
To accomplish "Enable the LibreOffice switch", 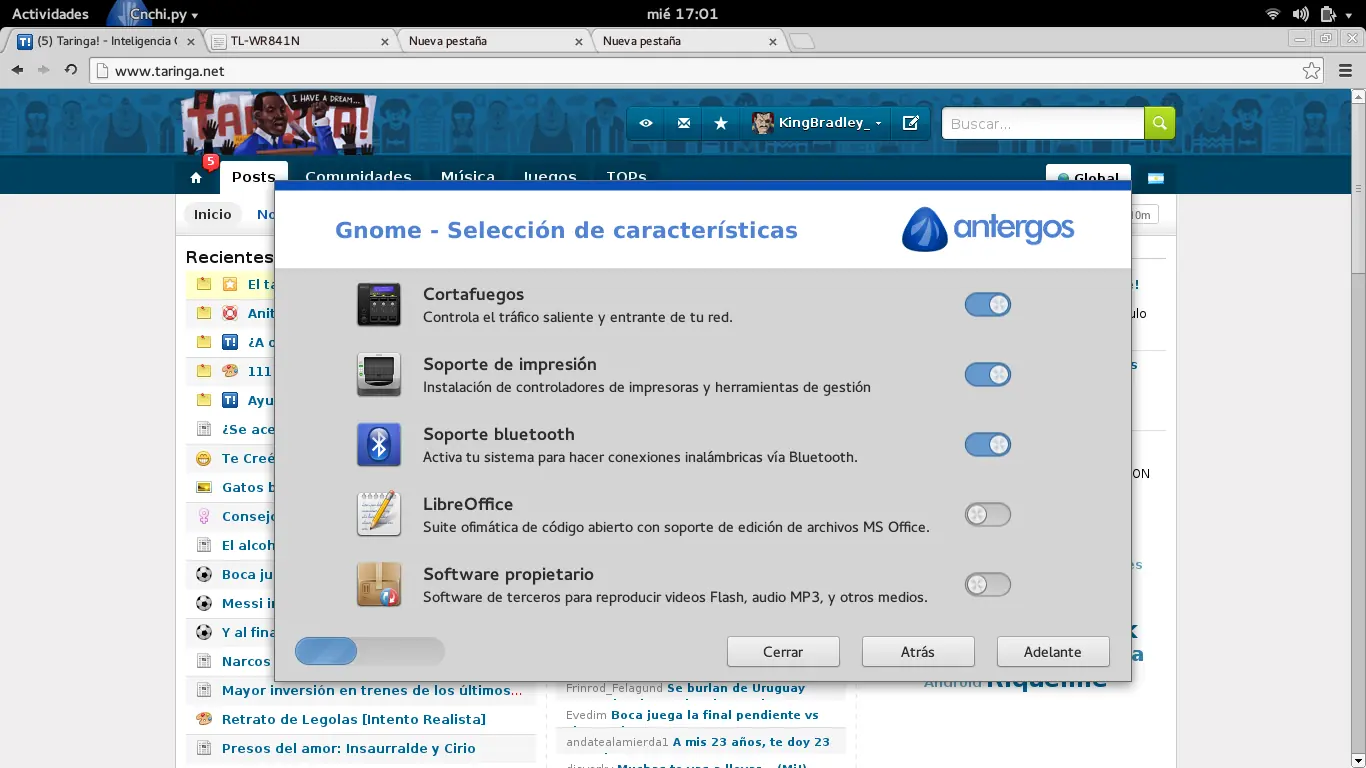I will (988, 514).
